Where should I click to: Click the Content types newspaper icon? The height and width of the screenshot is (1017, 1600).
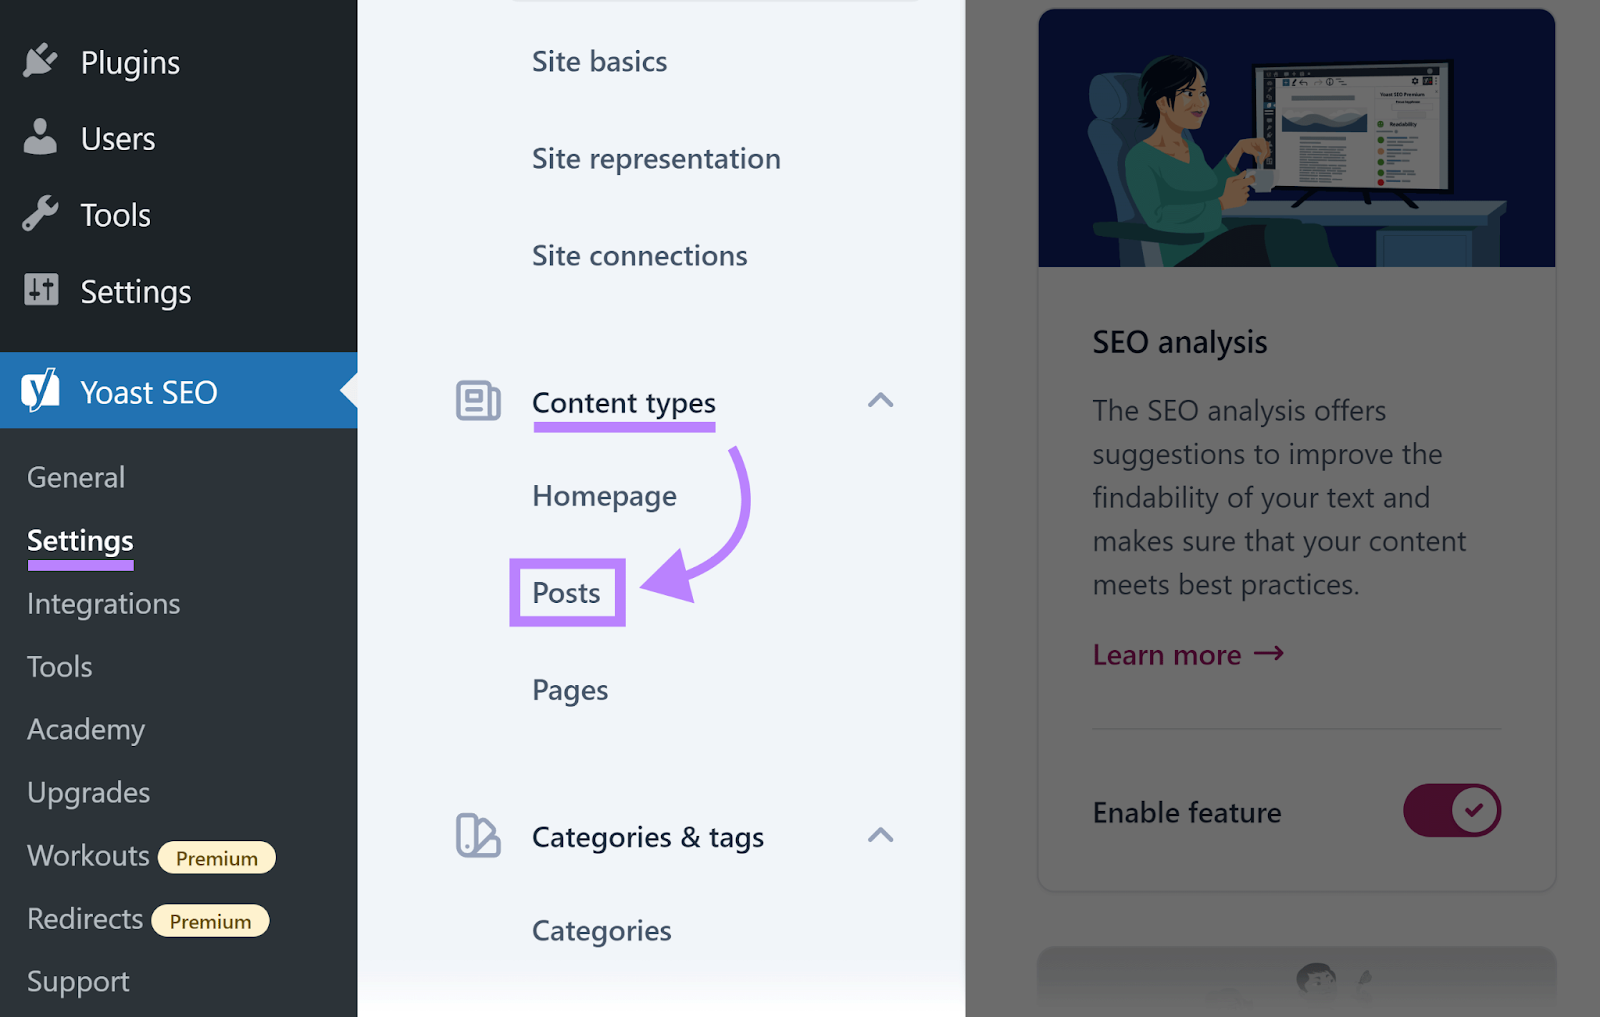[x=477, y=401]
